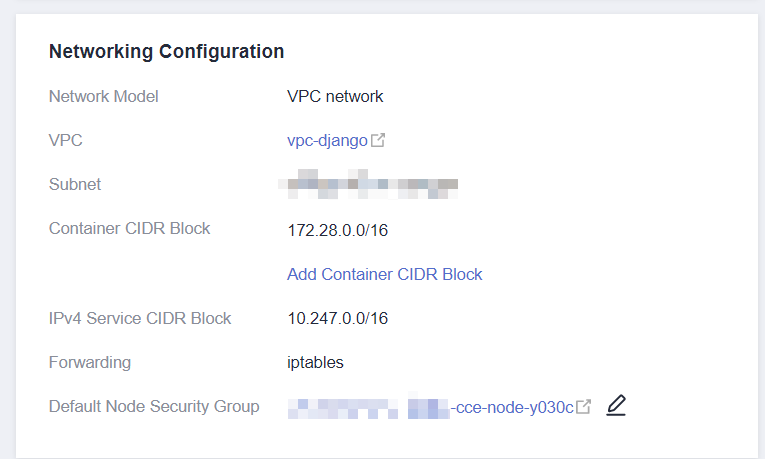
Task: Click the Networking Configuration heading
Action: (166, 51)
